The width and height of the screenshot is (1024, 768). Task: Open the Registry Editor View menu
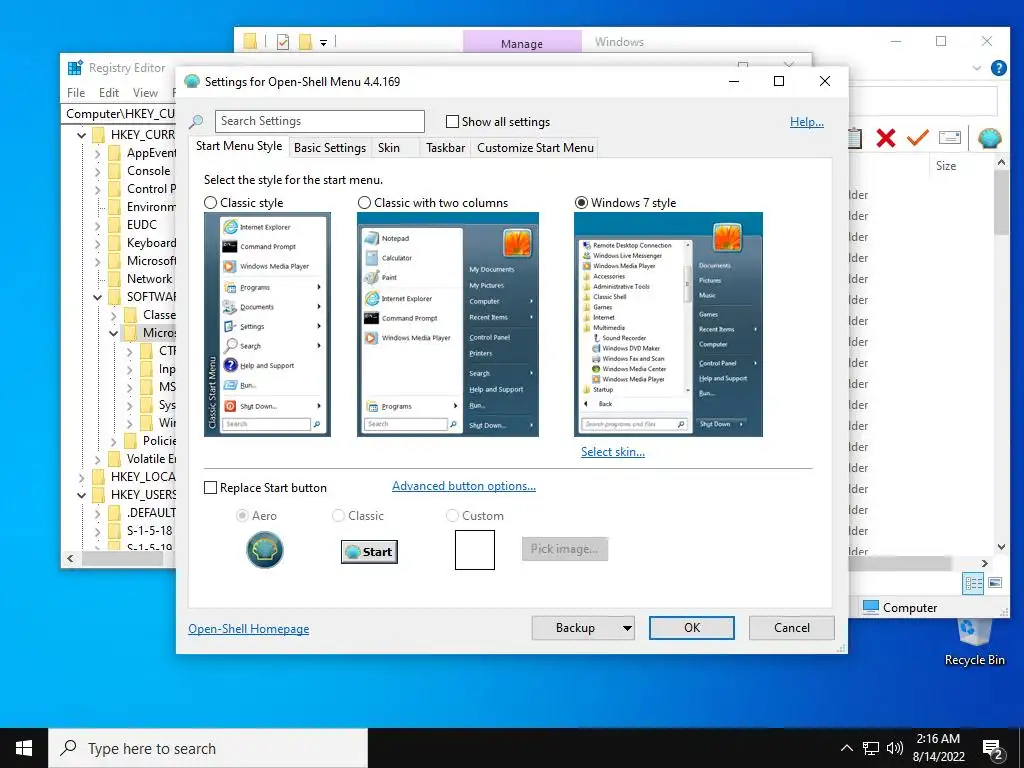coord(146,93)
